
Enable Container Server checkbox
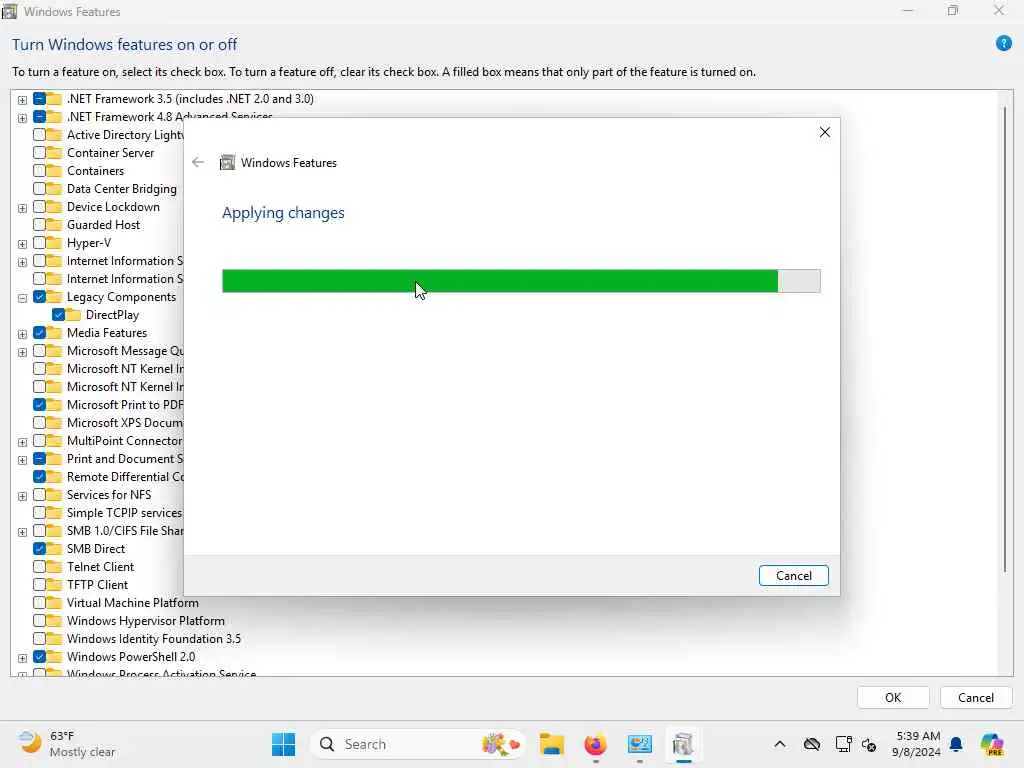(39, 153)
